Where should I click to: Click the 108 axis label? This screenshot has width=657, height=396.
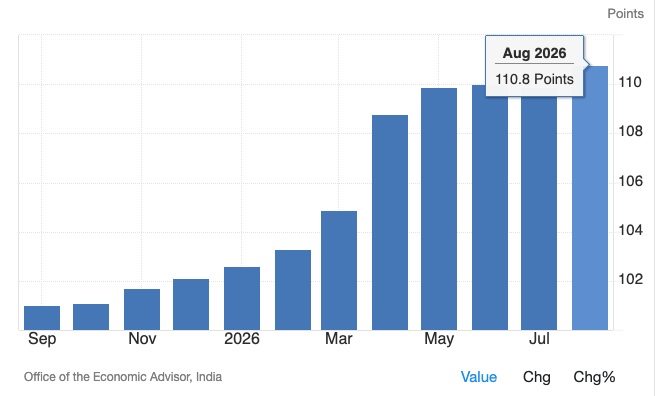[630, 132]
